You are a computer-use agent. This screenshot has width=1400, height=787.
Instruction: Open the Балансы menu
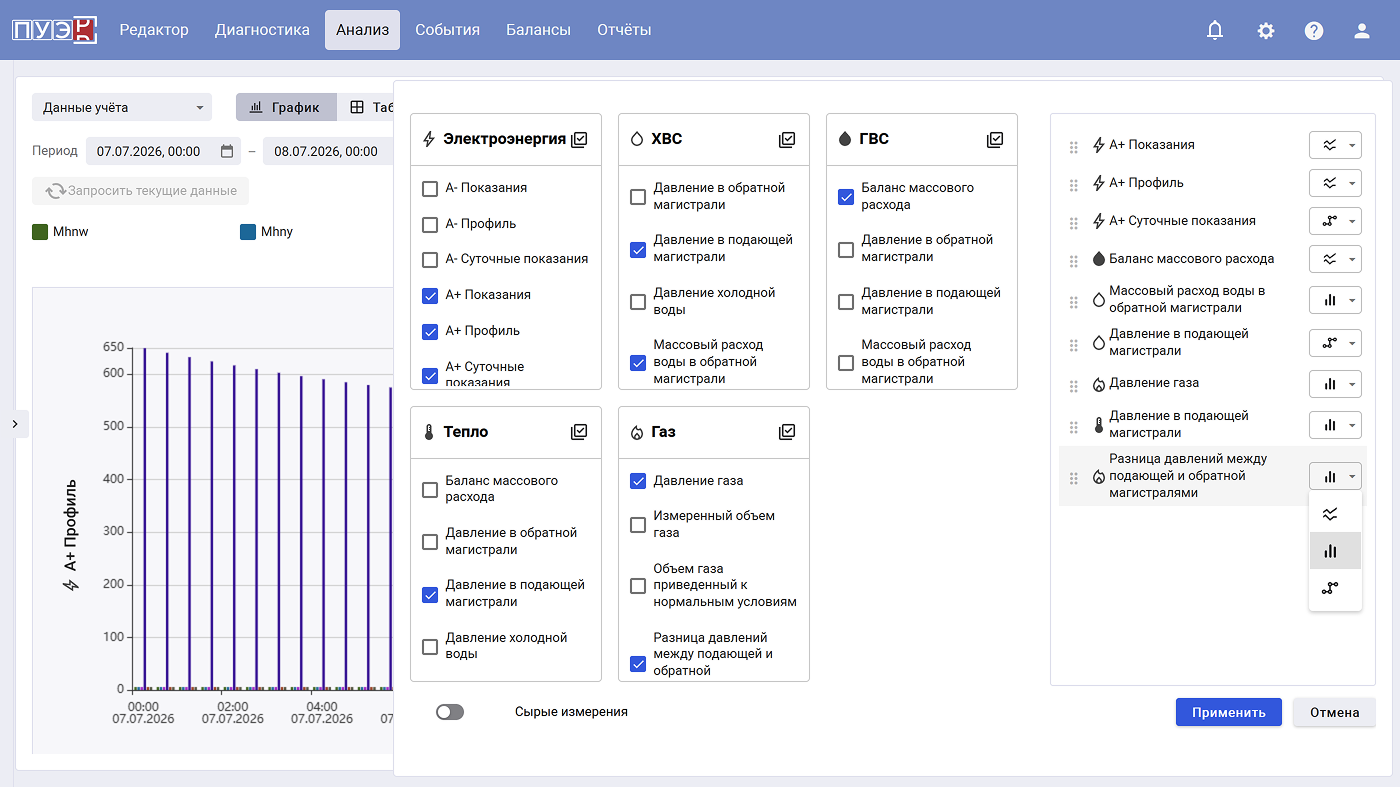point(538,30)
